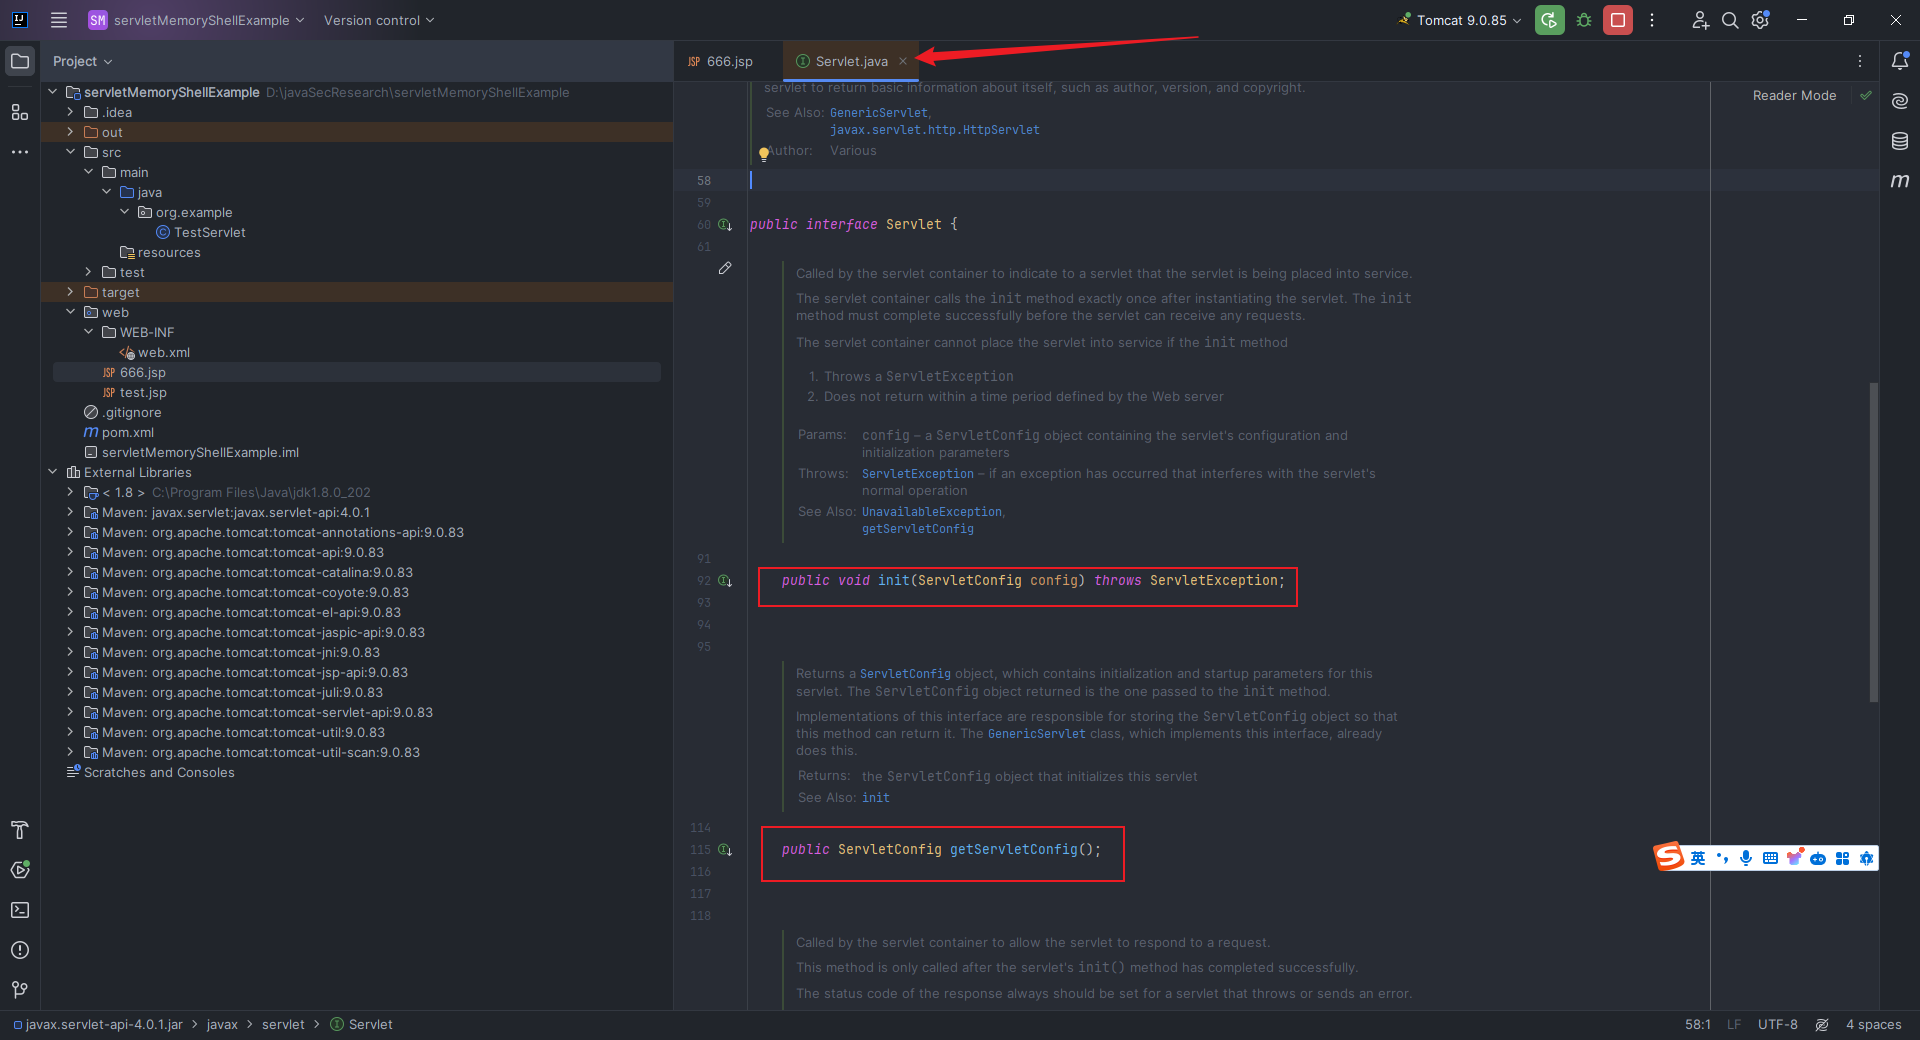
Task: Stop the running Tomcat server
Action: click(1618, 20)
